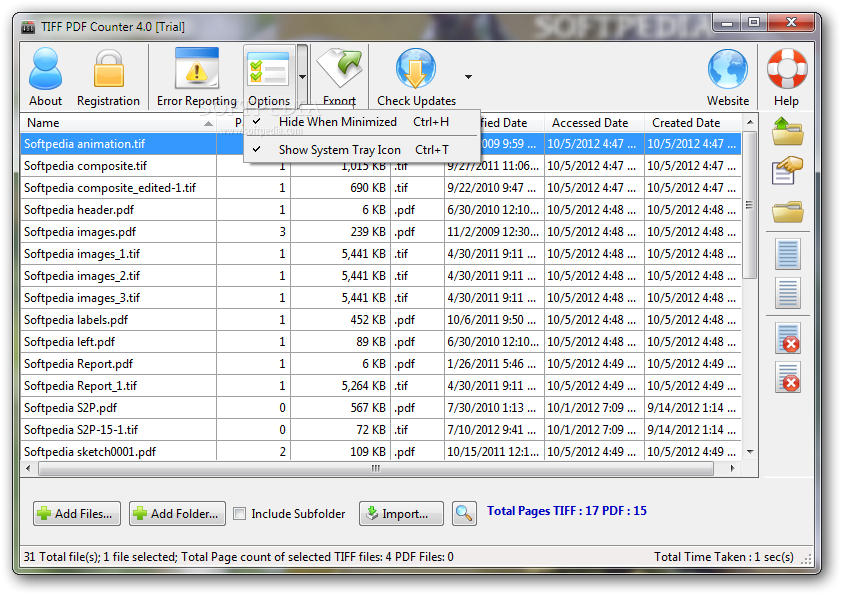Click Total Pages TIFF : 17 PDF : 15
Screen dimensions: 842x595
point(567,511)
